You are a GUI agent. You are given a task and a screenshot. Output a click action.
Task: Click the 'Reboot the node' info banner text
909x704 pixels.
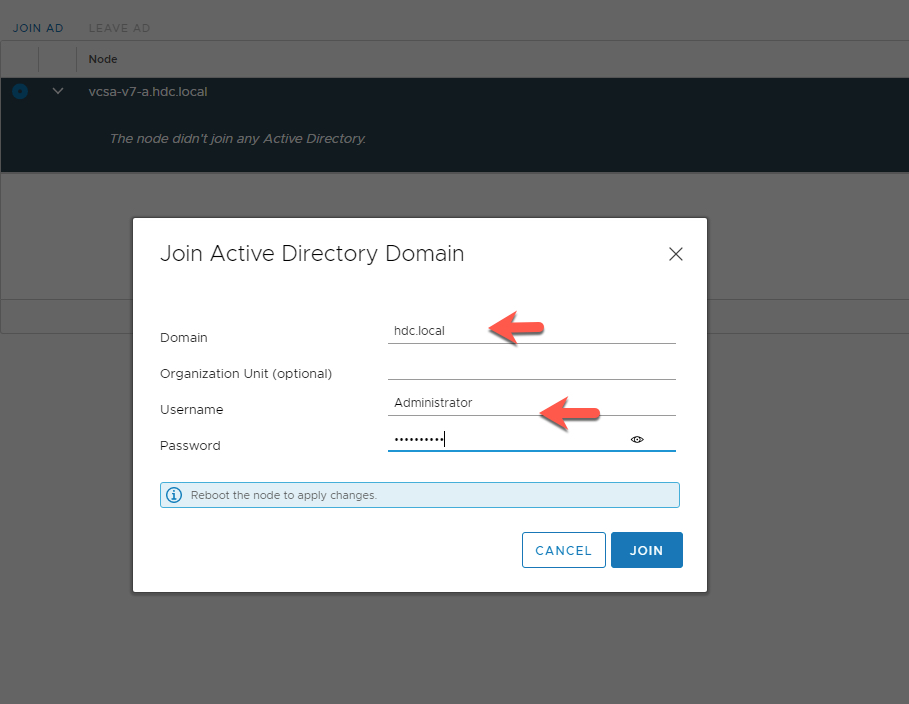click(283, 495)
